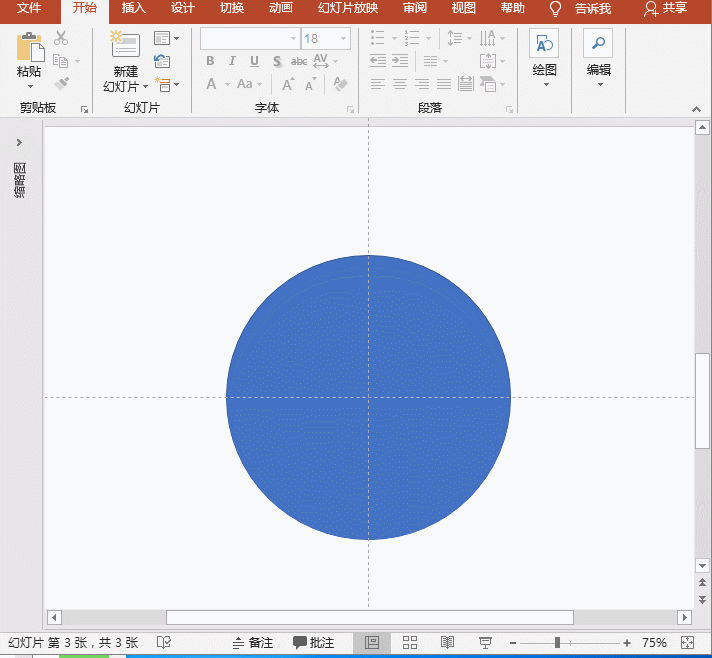The width and height of the screenshot is (712, 658).
Task: Open the Slide Show (幻灯片放映) tab
Action: pyautogui.click(x=348, y=8)
